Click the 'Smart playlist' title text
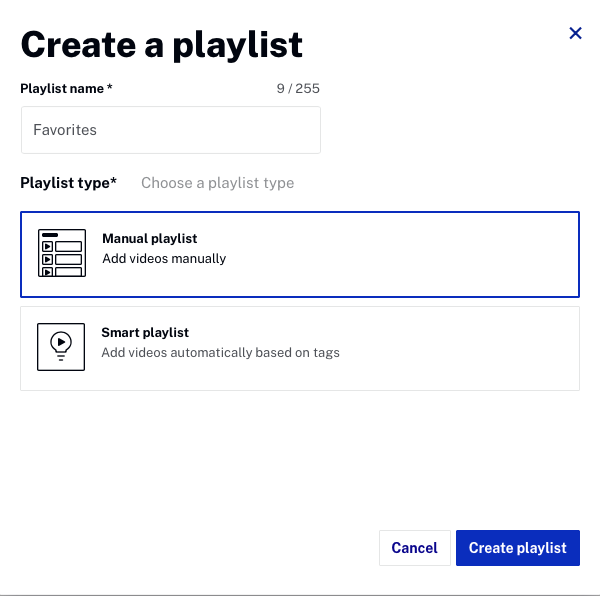This screenshot has width=600, height=596. [x=145, y=333]
